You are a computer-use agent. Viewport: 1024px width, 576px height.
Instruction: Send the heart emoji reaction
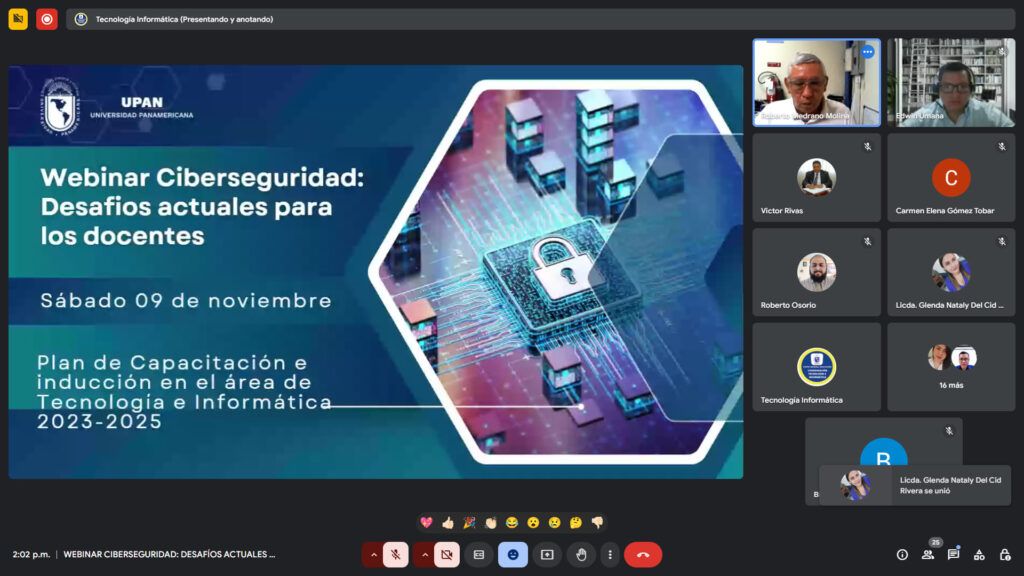point(426,522)
